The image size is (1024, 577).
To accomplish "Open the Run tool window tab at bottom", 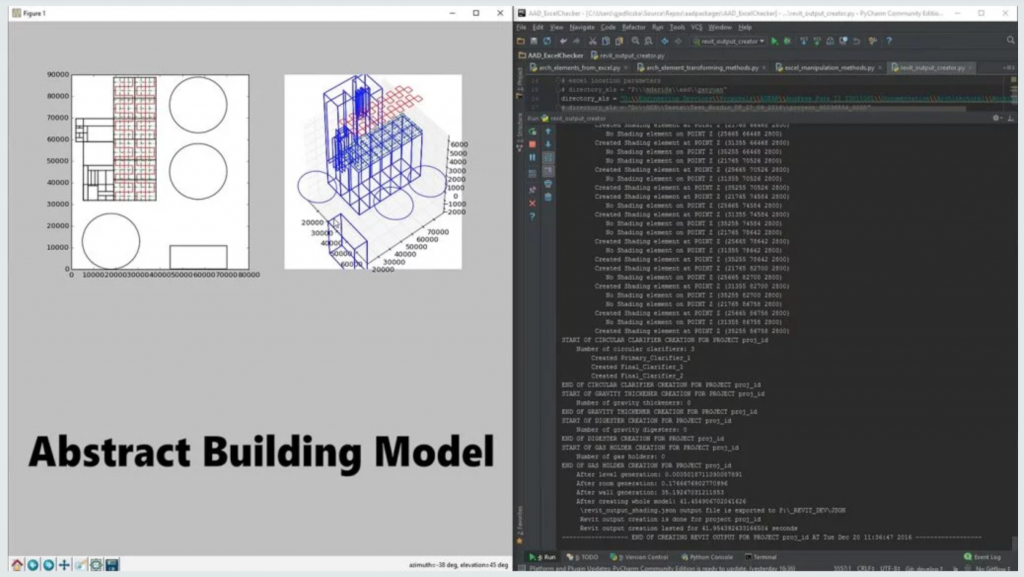I will tap(543, 557).
